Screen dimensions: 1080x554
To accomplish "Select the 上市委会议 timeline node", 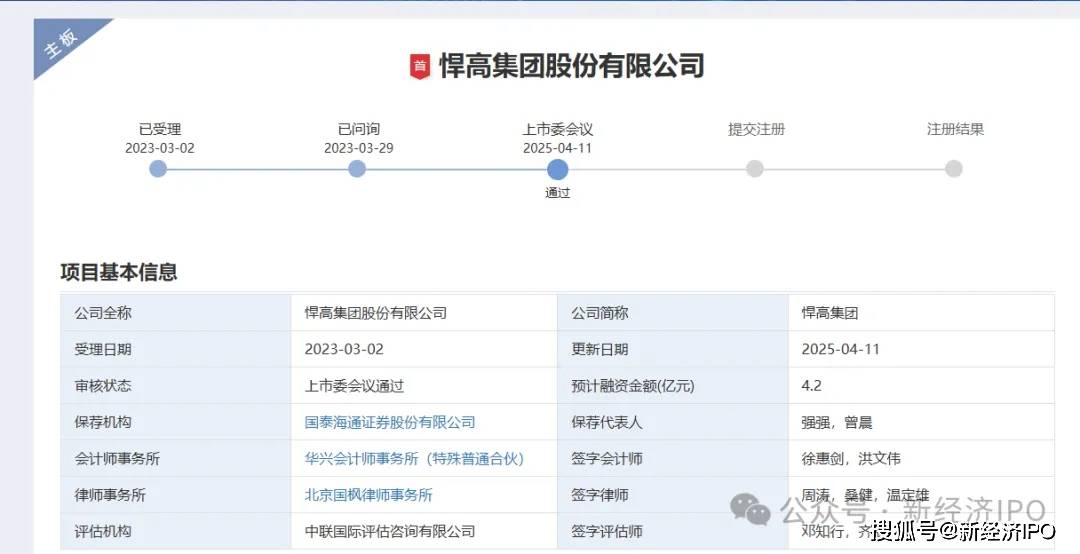I will pos(557,170).
